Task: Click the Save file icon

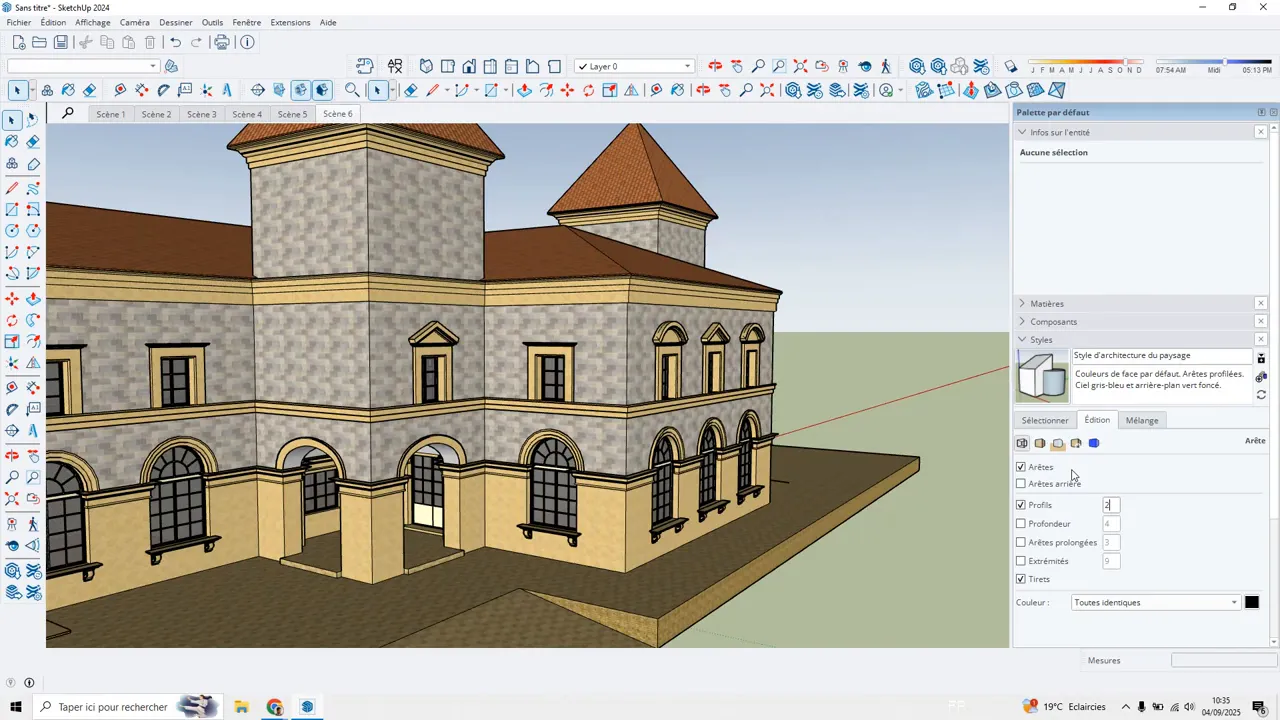Action: pos(61,42)
